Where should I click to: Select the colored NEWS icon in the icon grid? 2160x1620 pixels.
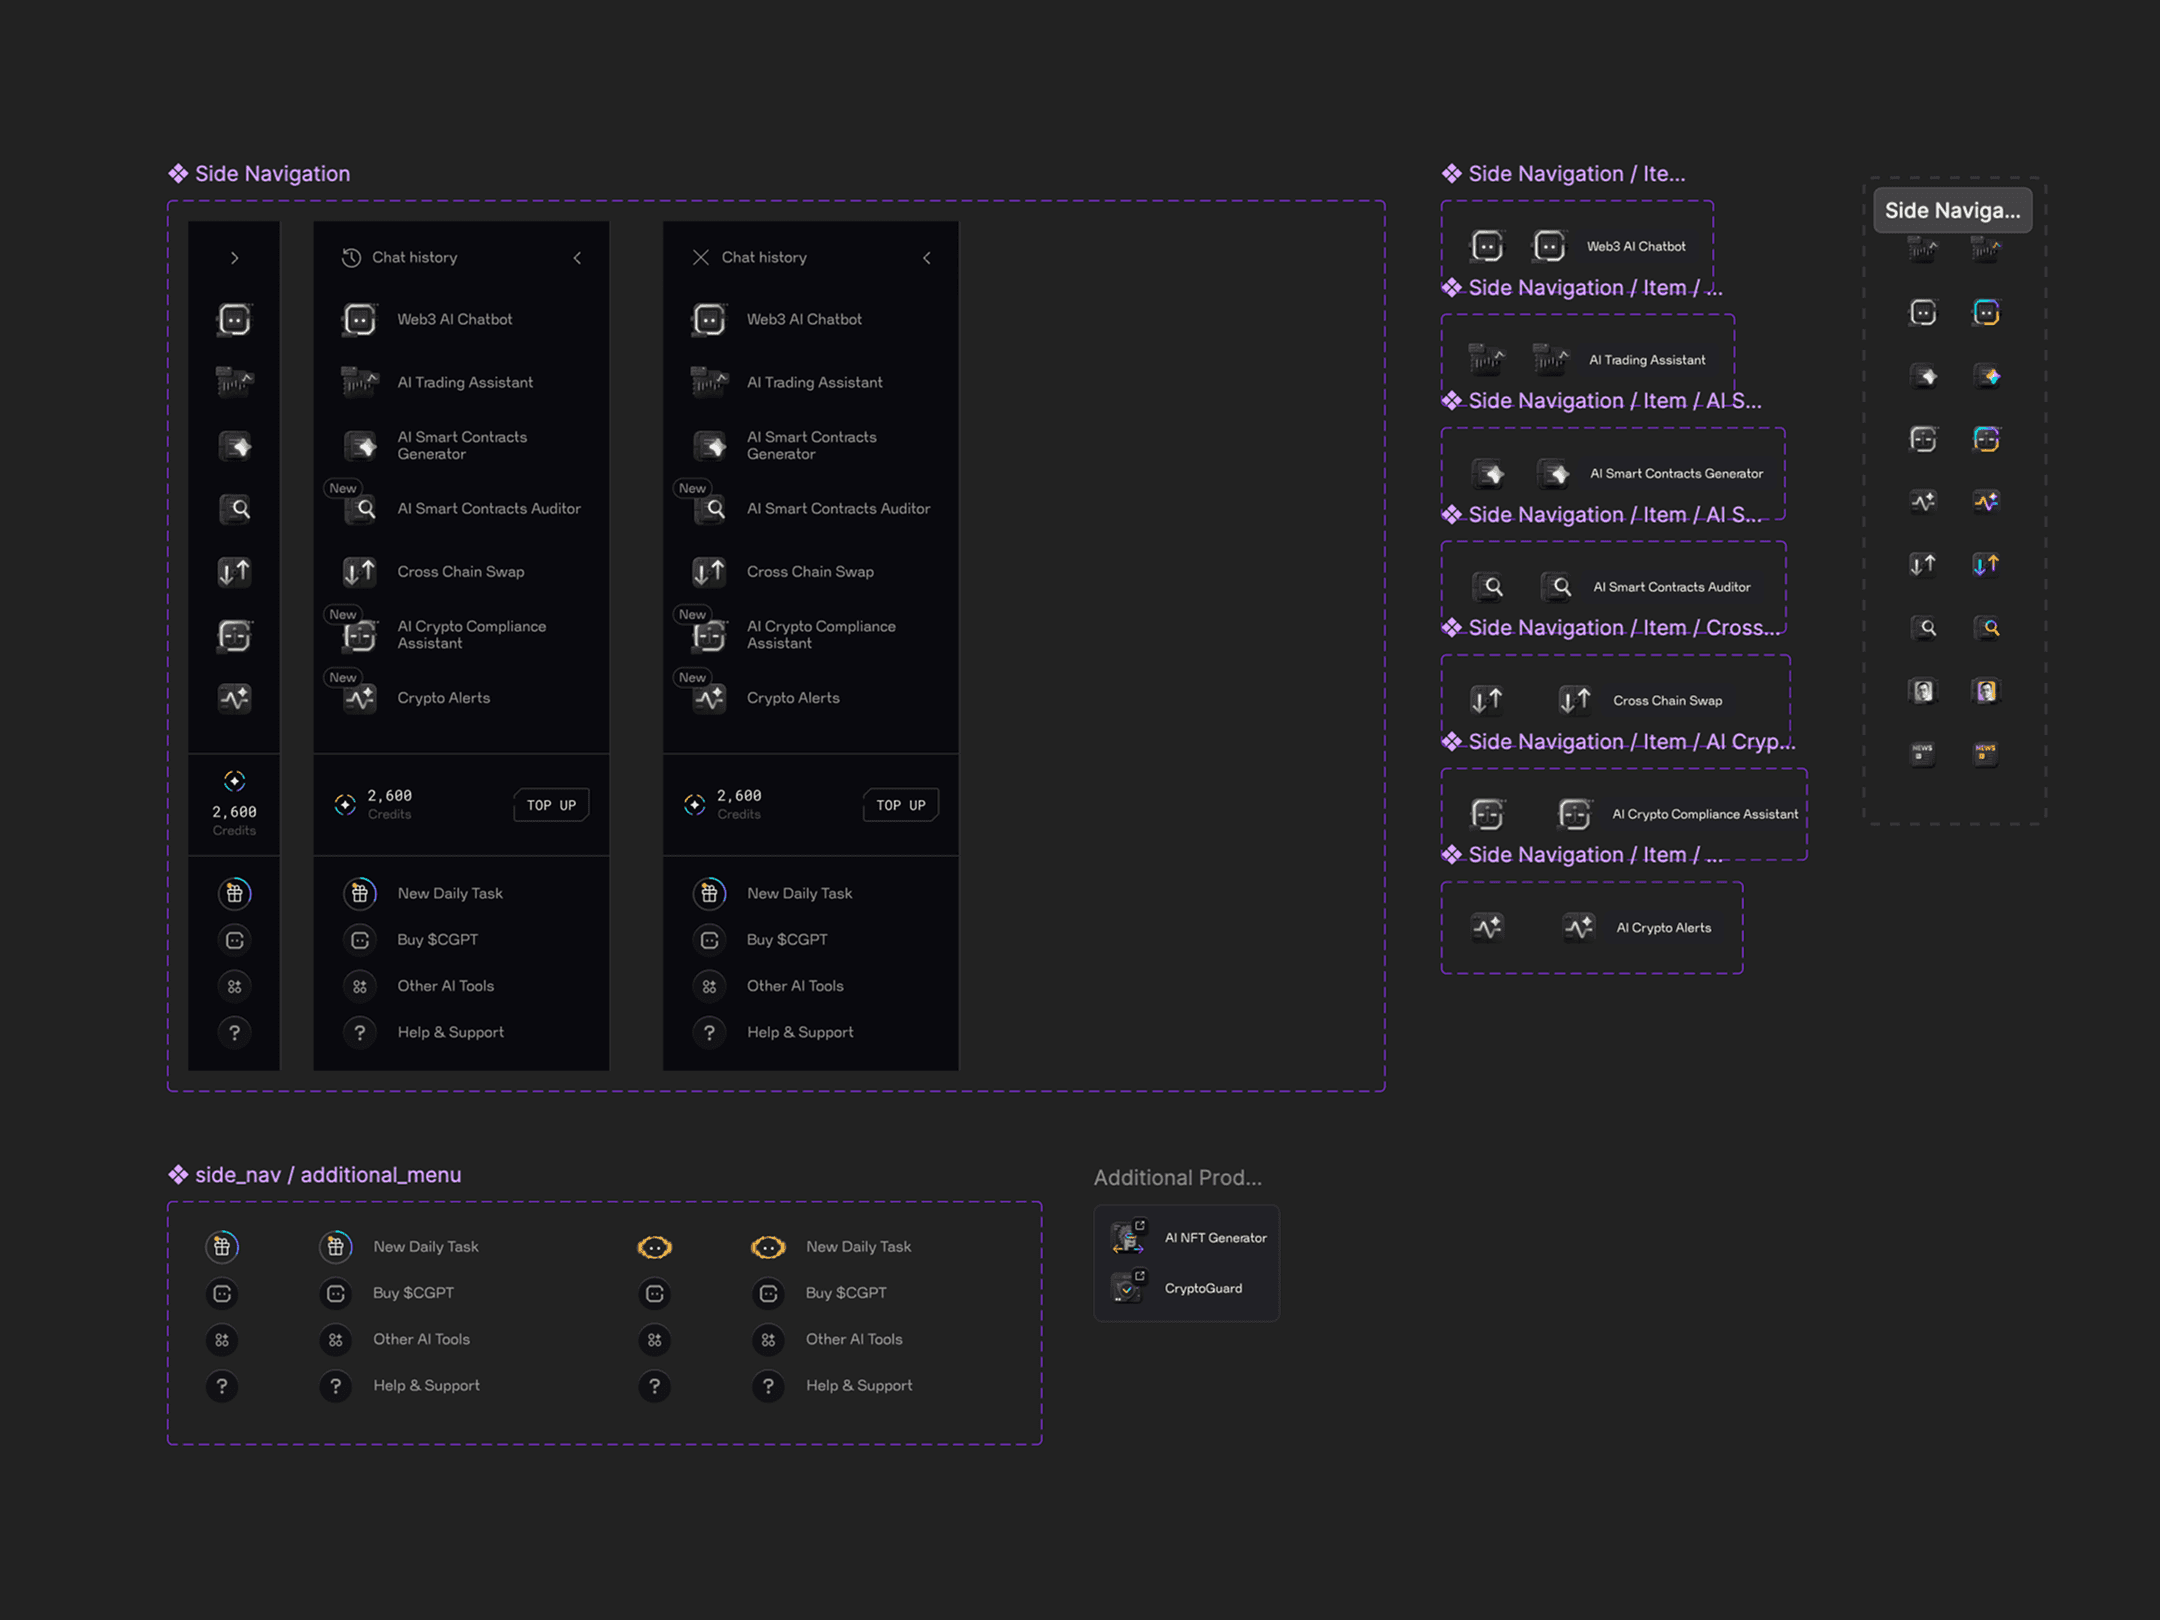point(1986,752)
